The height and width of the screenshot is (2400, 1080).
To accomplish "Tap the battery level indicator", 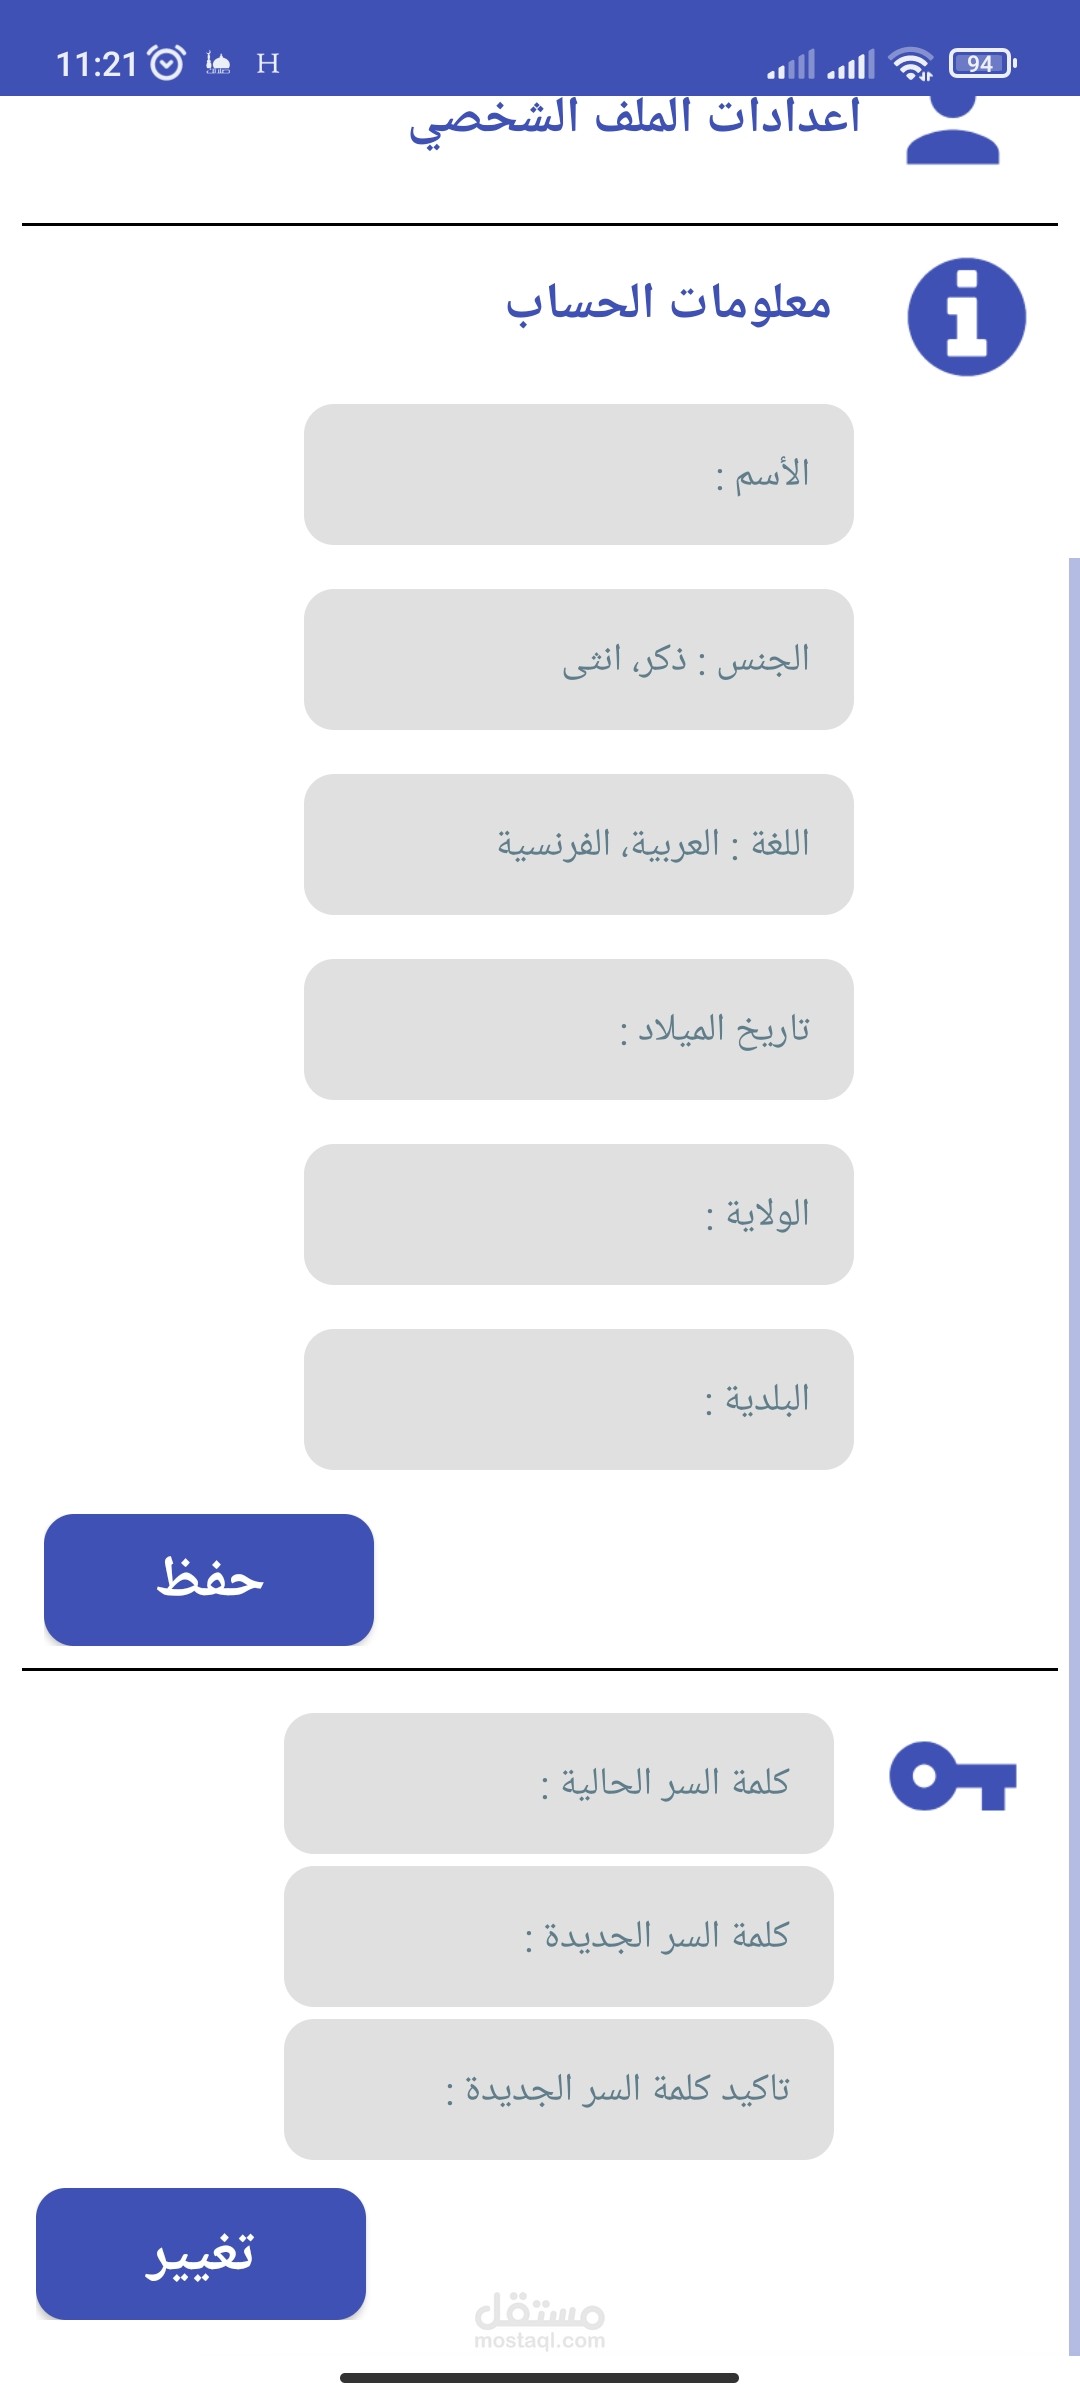I will click(x=983, y=63).
